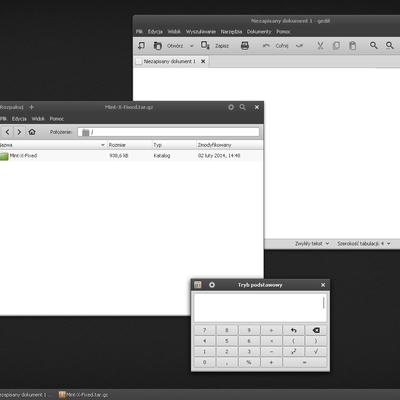The image size is (400, 400).
Task: Open the Wyszukiwanie menu in gedit
Action: (x=201, y=32)
